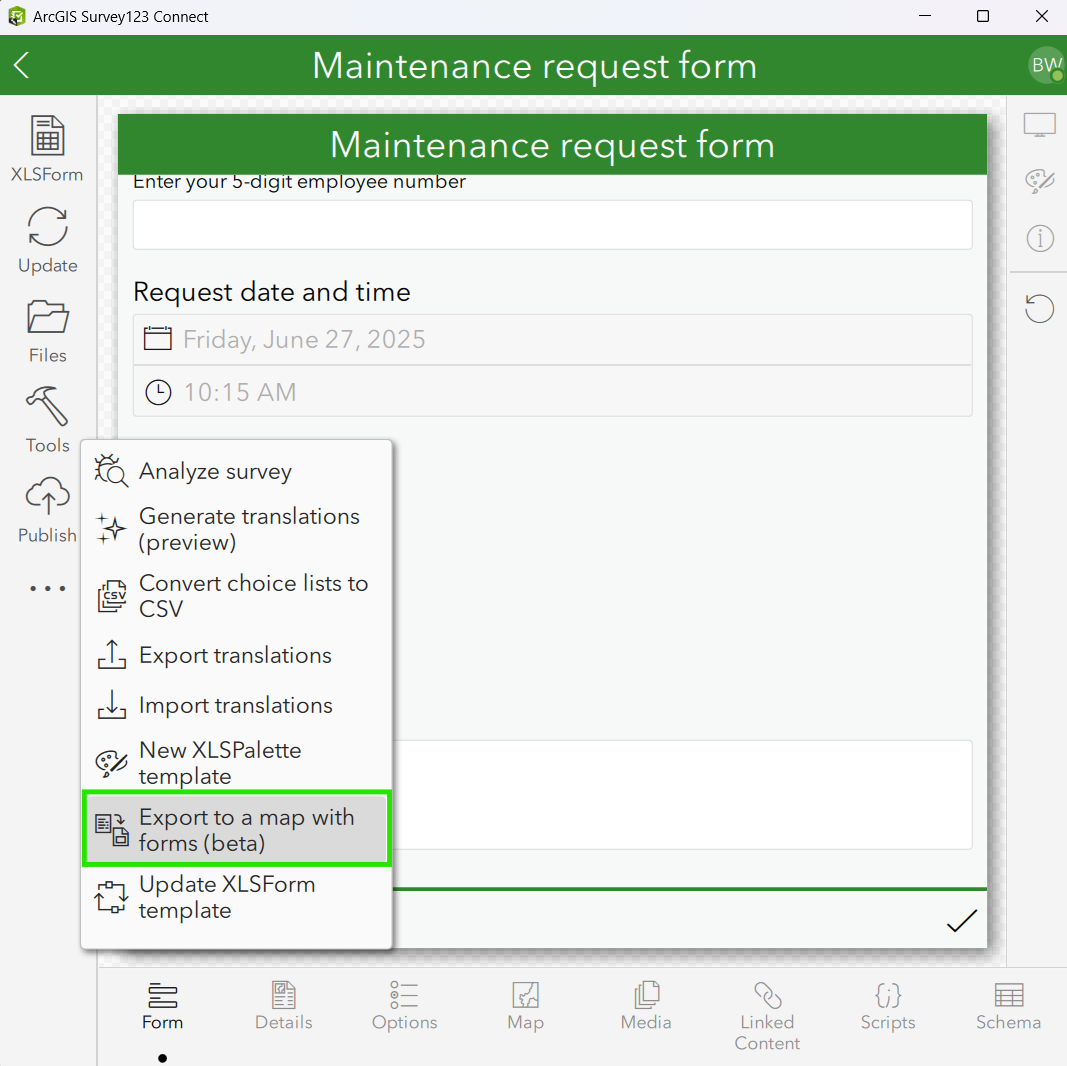Open the device preview monitor icon

(x=1039, y=125)
